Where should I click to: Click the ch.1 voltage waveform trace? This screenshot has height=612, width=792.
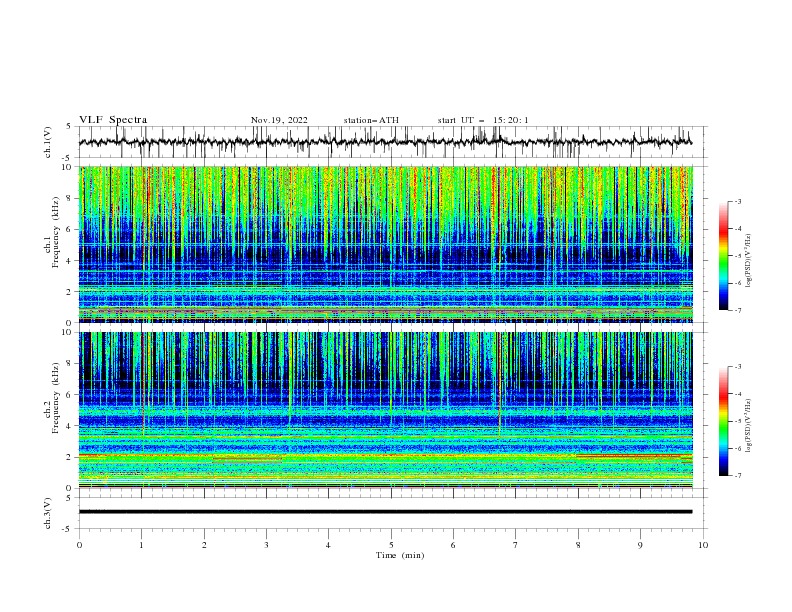tap(385, 142)
